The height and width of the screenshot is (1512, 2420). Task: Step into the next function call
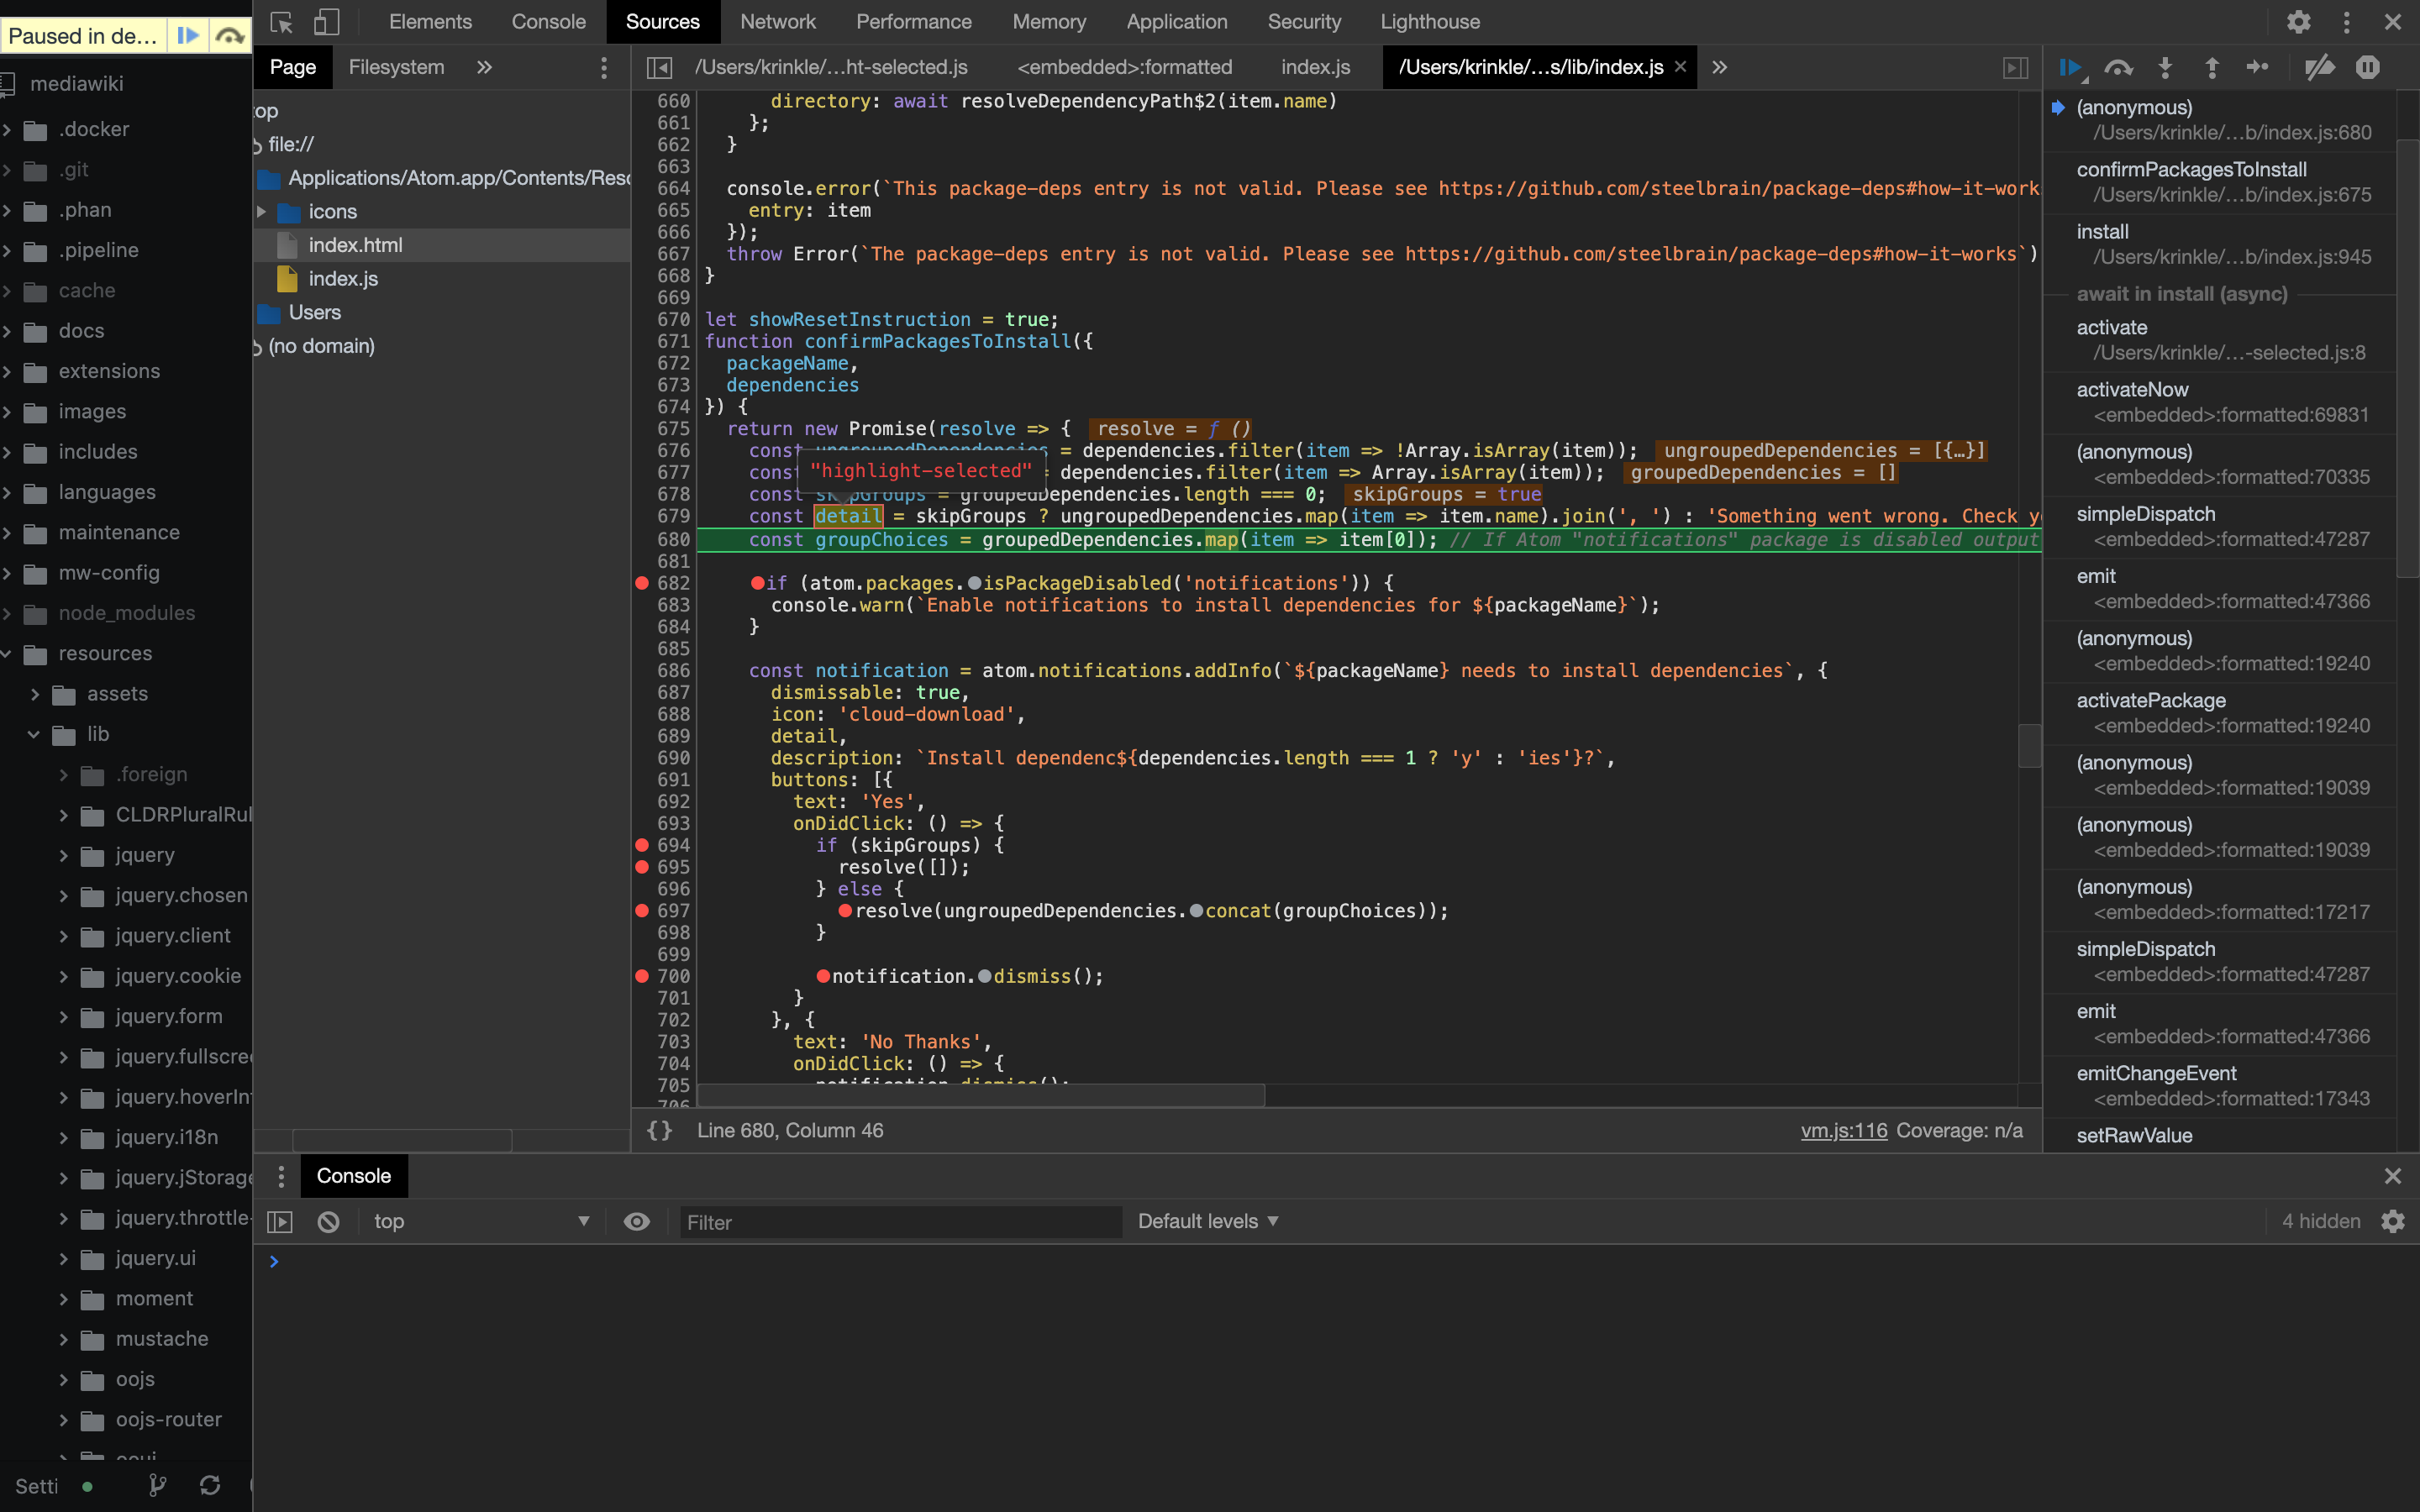pyautogui.click(x=2165, y=67)
